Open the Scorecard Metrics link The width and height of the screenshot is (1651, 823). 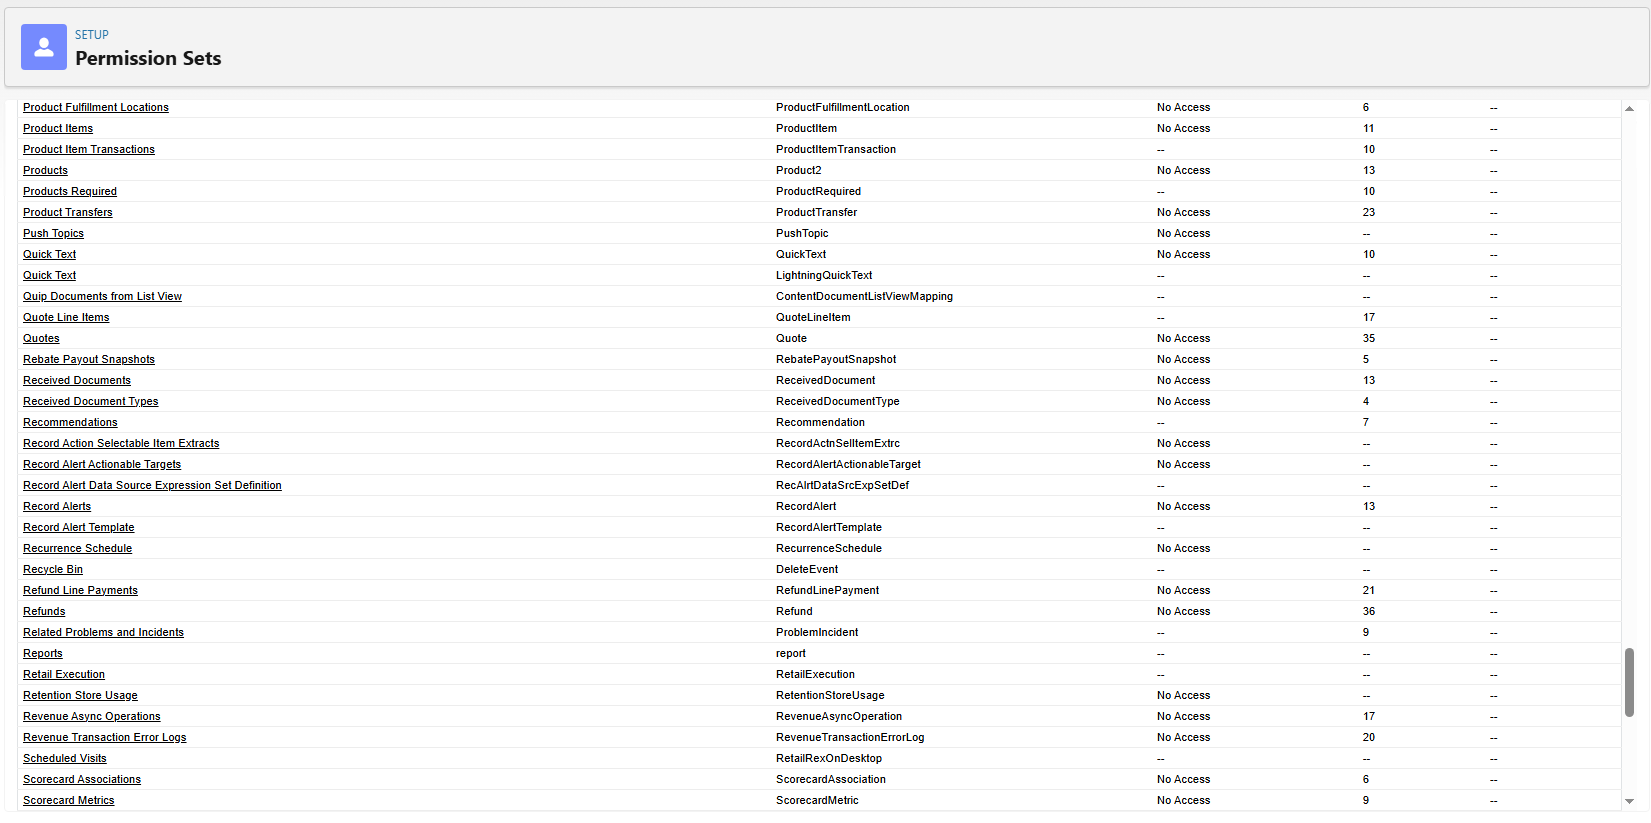[69, 800]
